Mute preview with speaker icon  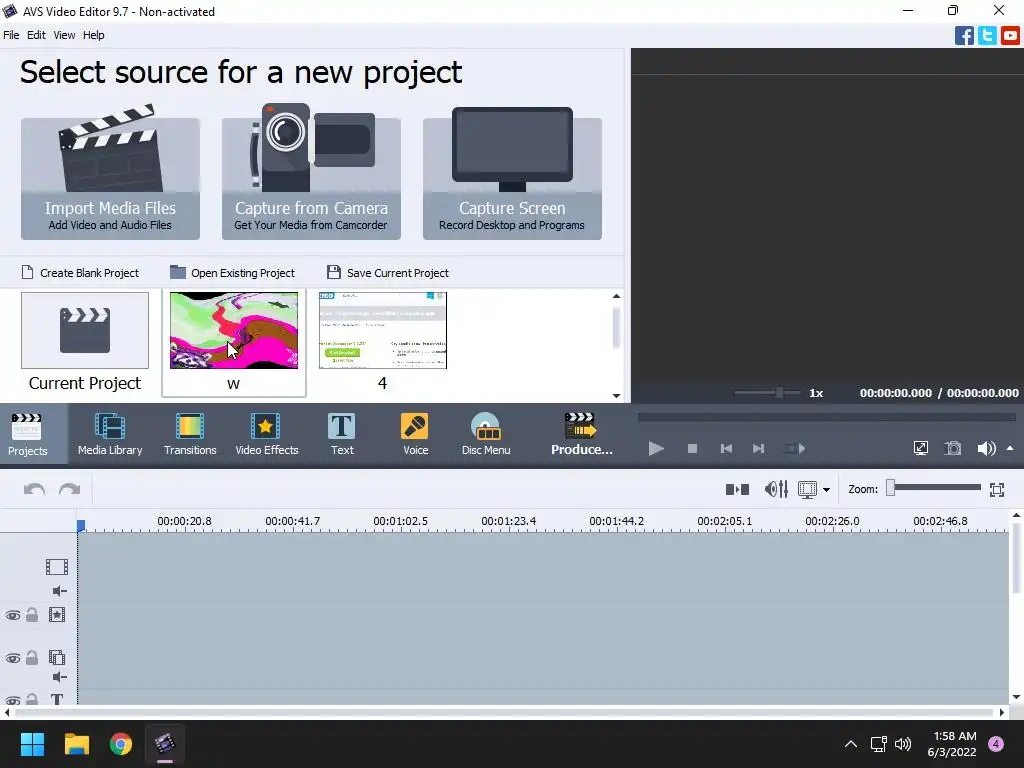click(986, 448)
